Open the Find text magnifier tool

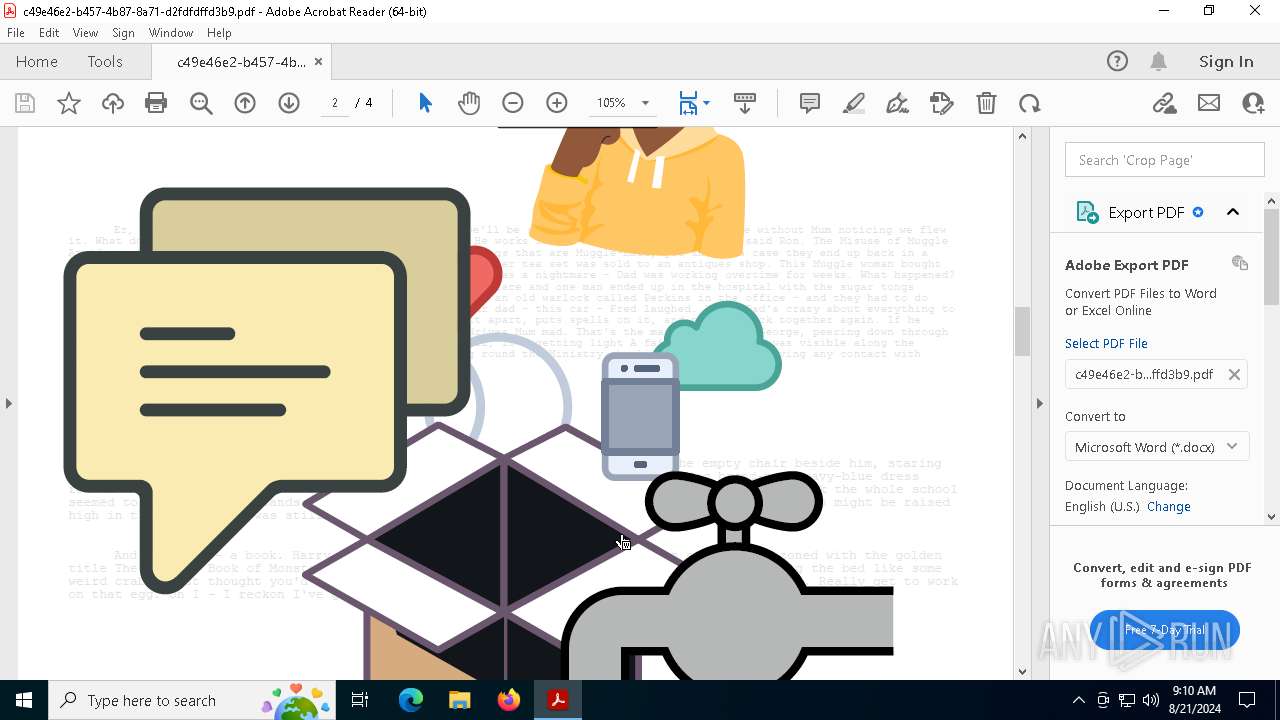click(201, 103)
